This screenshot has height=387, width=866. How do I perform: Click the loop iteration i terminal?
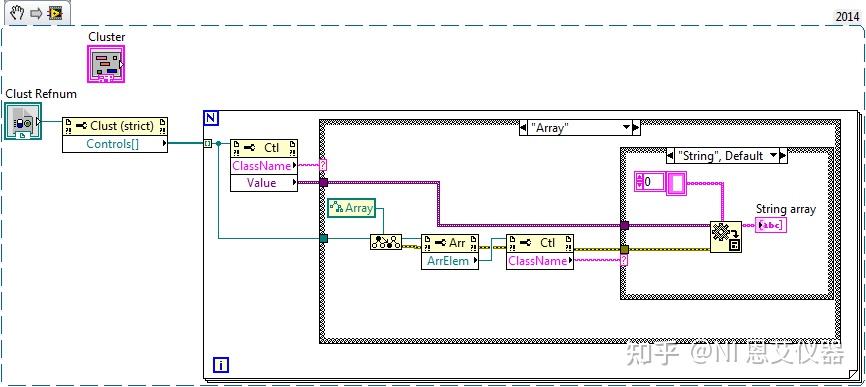click(220, 365)
